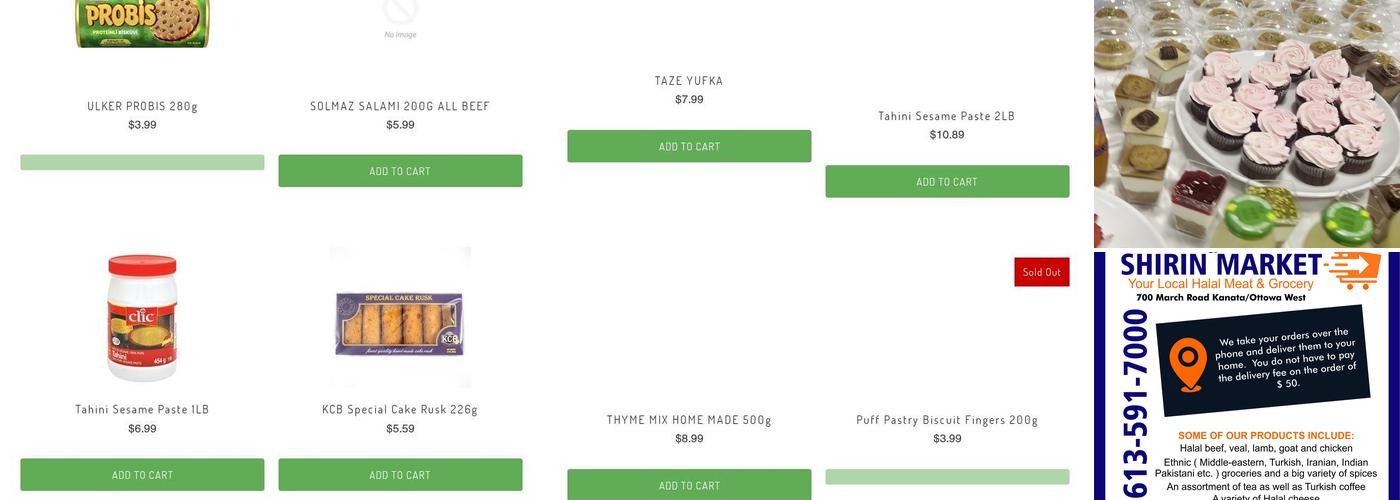The height and width of the screenshot is (500, 1400).
Task: Click the orange location pin icon
Action: pyautogui.click(x=1188, y=364)
